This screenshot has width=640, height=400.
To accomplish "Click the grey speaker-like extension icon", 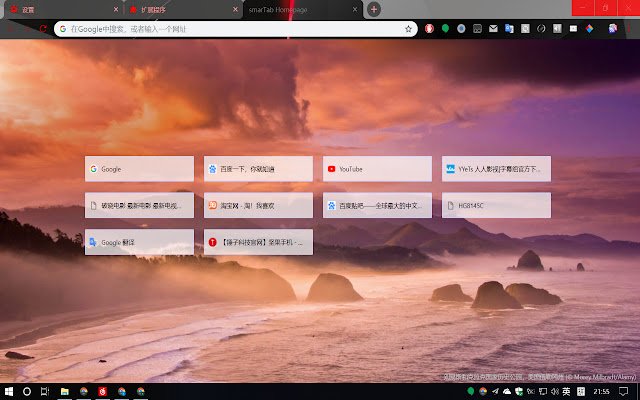I will click(557, 28).
